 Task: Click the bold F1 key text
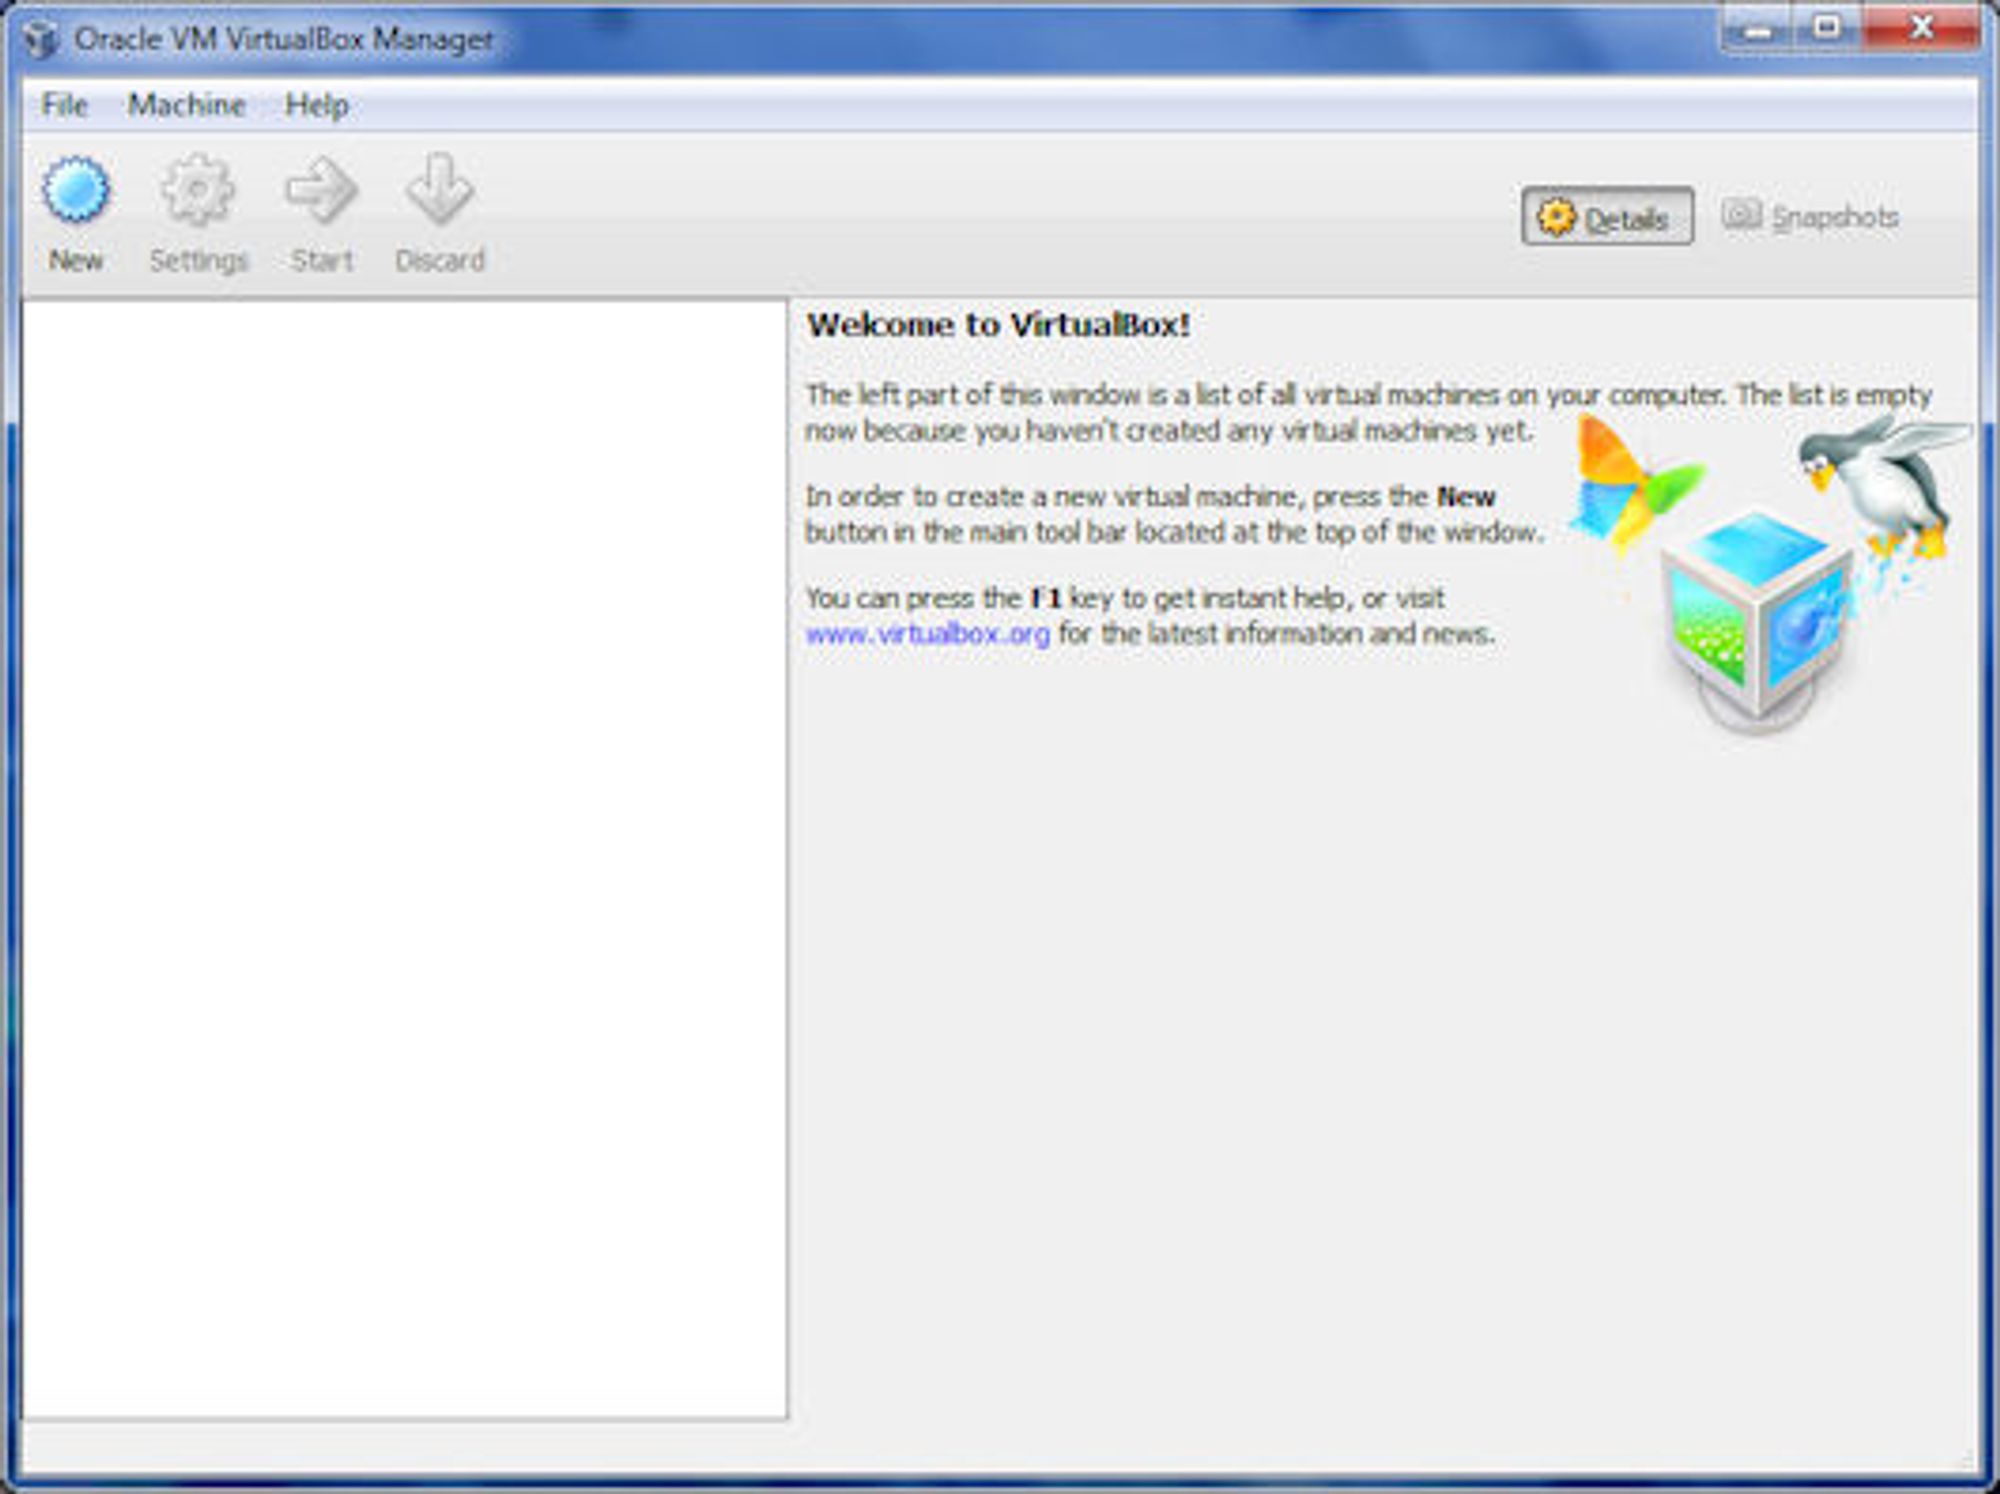[x=1046, y=598]
